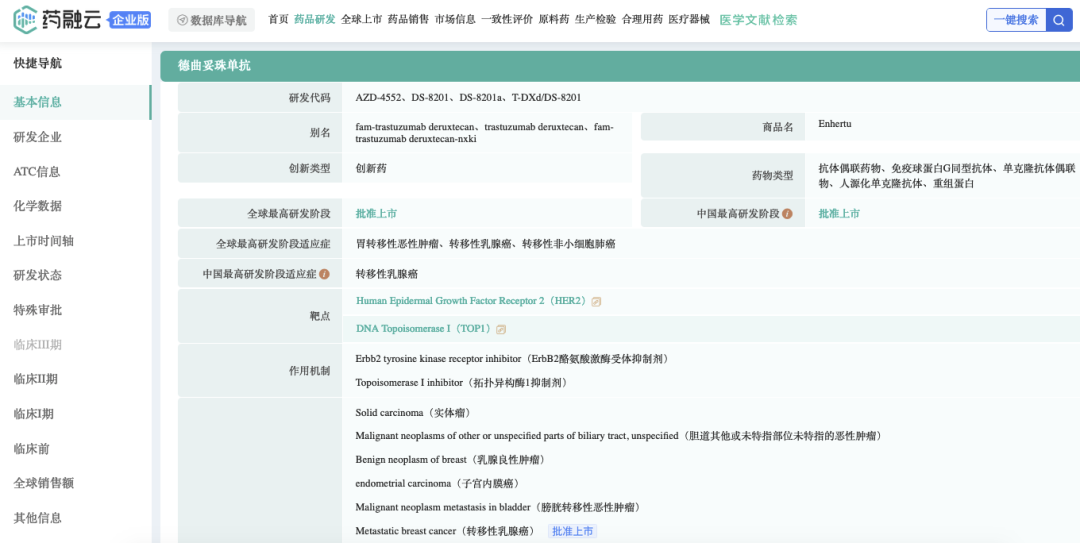
Task: Open 药品销售 menu item
Action: point(408,19)
